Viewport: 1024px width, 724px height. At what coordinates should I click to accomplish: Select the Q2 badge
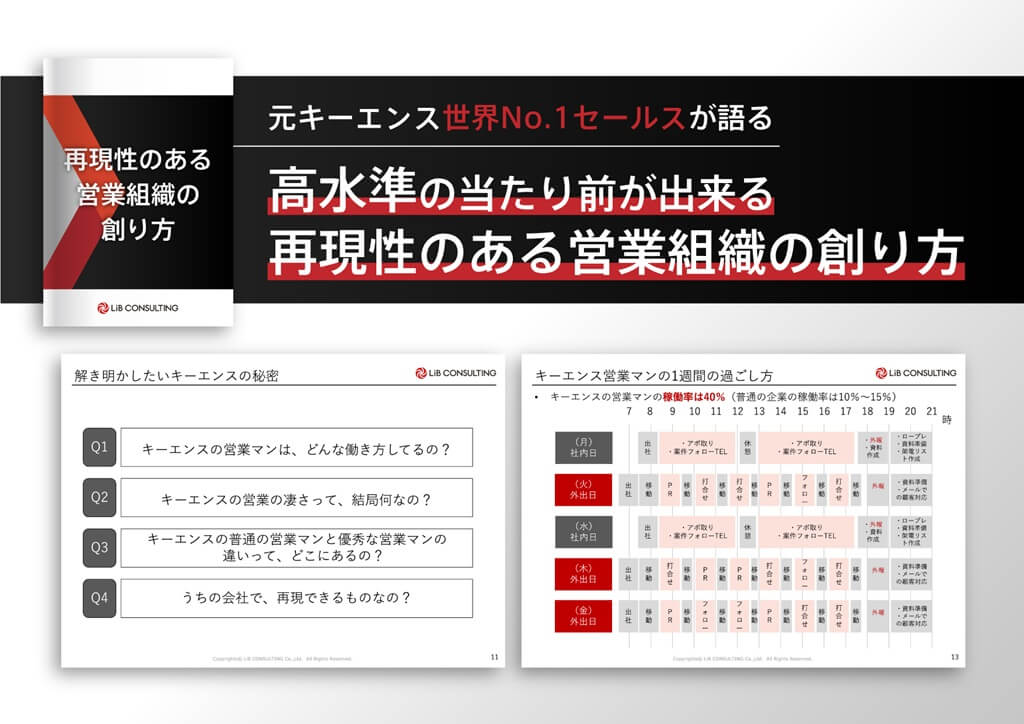point(99,497)
